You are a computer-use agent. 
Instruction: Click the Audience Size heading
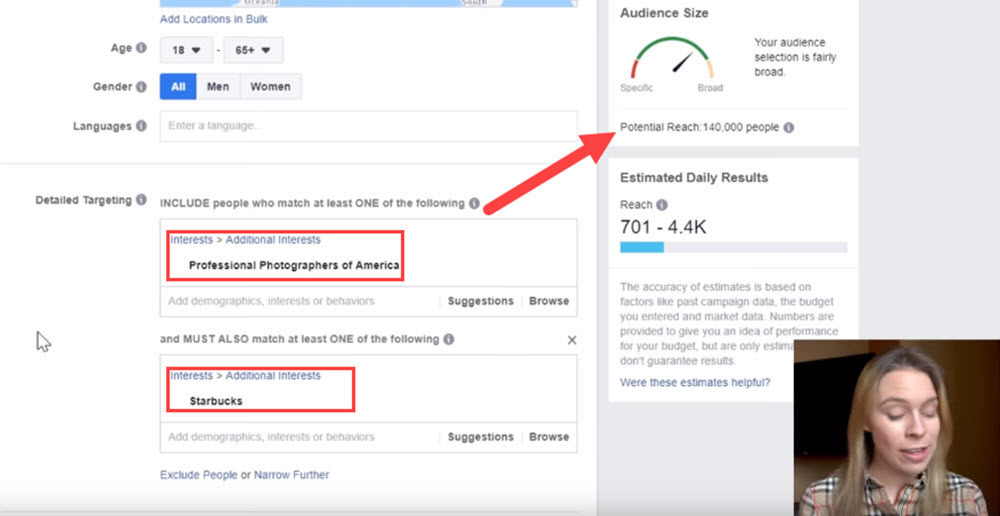click(664, 13)
